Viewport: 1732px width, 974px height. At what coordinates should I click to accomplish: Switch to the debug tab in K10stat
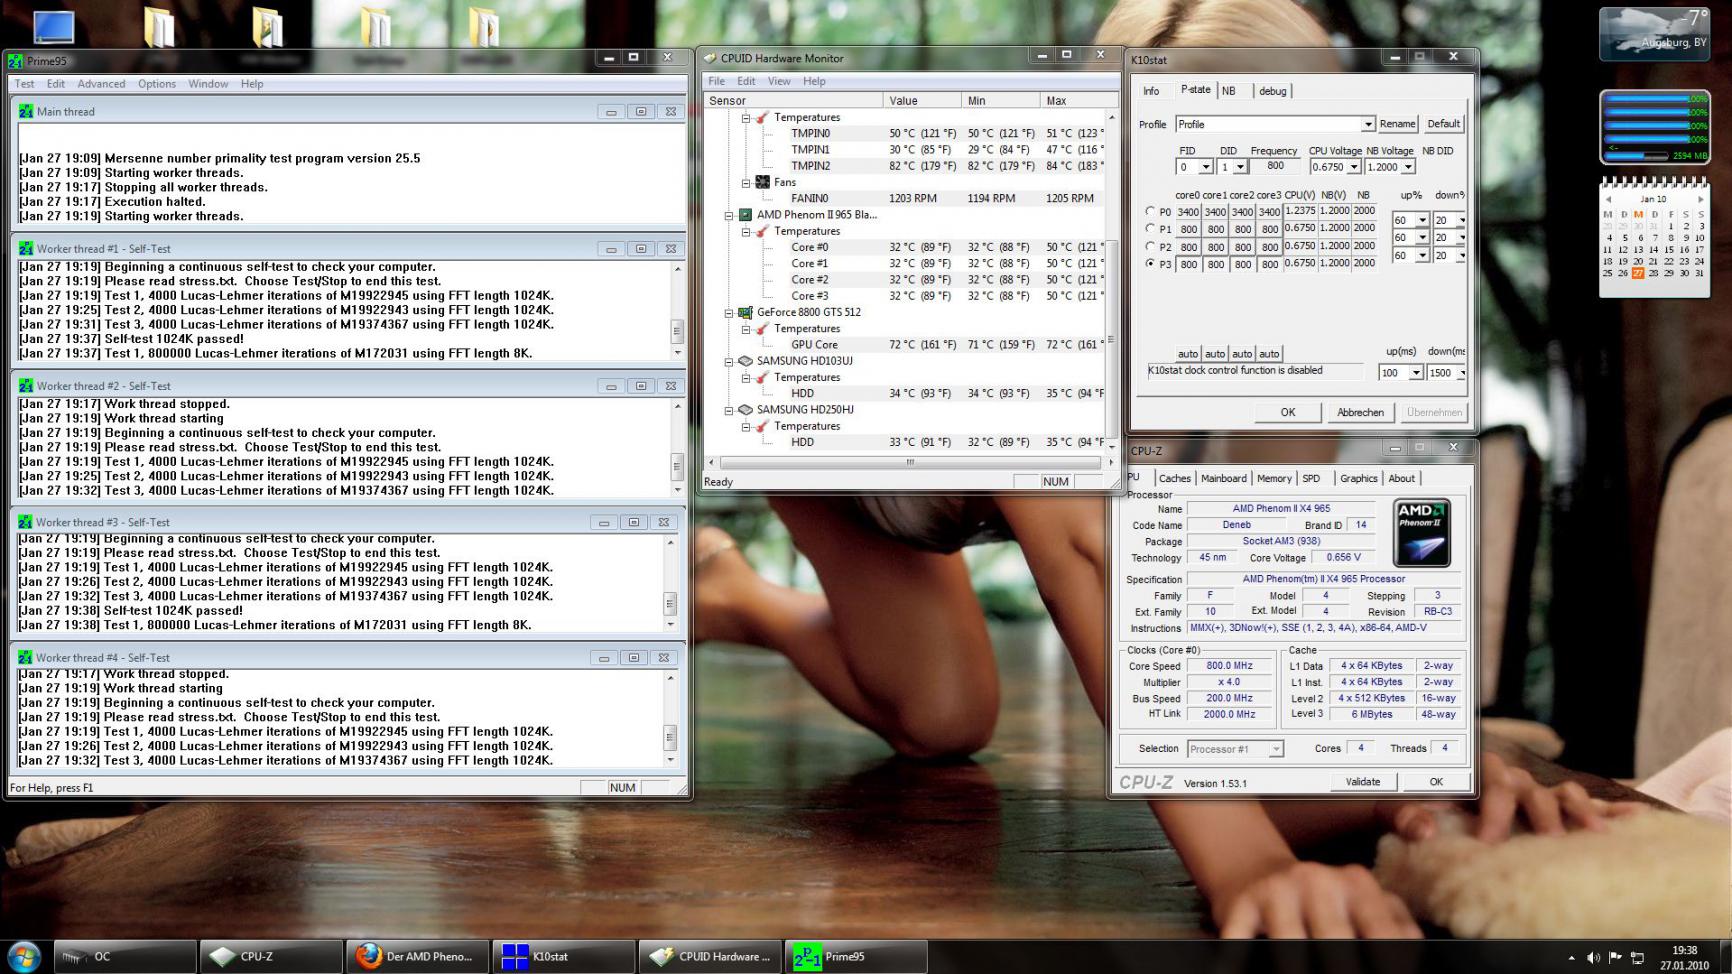tap(1273, 91)
